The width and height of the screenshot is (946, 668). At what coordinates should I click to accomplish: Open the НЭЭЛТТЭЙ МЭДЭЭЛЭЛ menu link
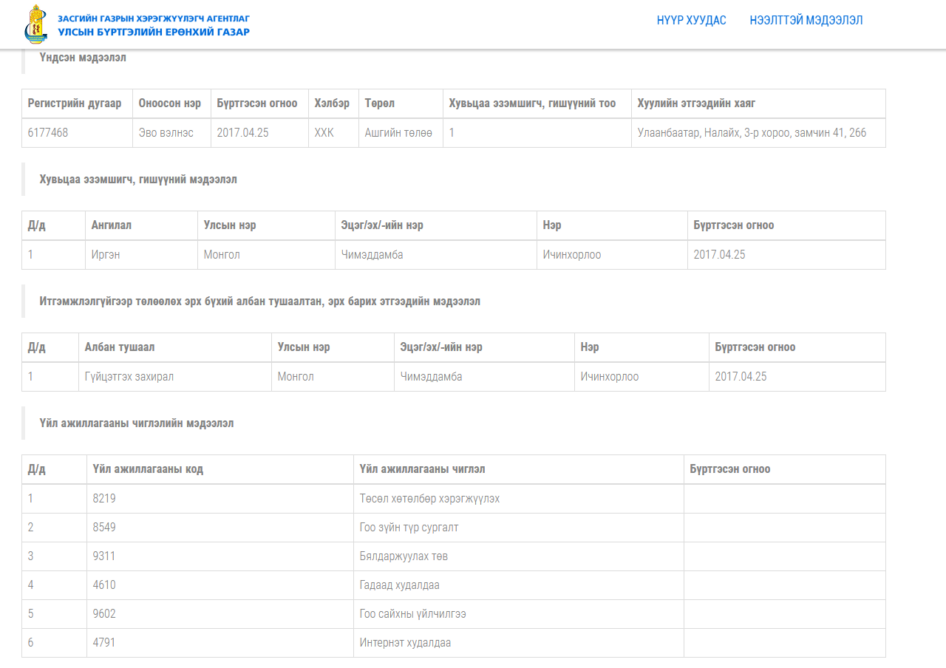806,21
